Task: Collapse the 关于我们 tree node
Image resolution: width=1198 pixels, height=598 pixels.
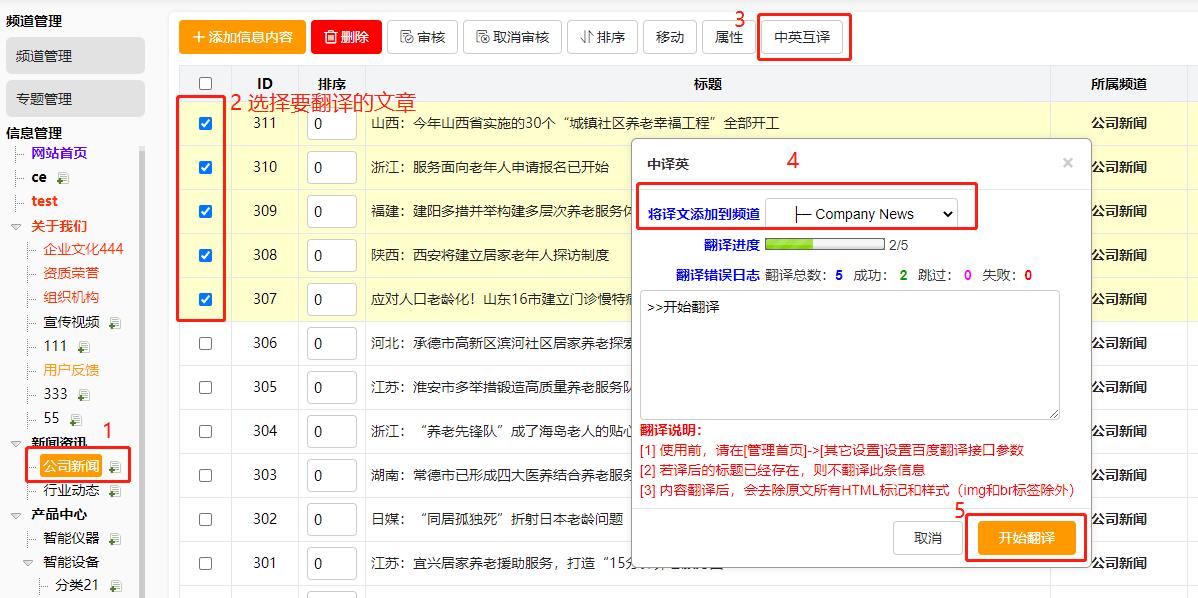Action: click(x=16, y=227)
